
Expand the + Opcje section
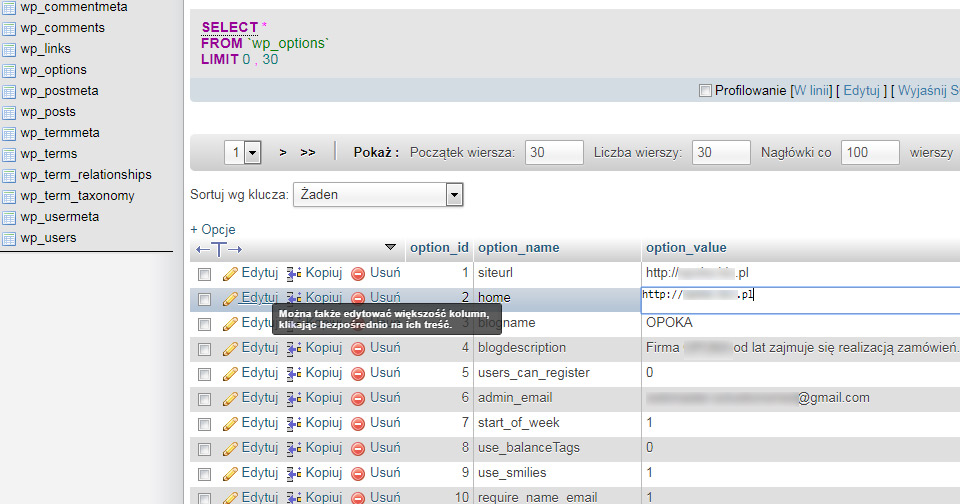pos(212,230)
